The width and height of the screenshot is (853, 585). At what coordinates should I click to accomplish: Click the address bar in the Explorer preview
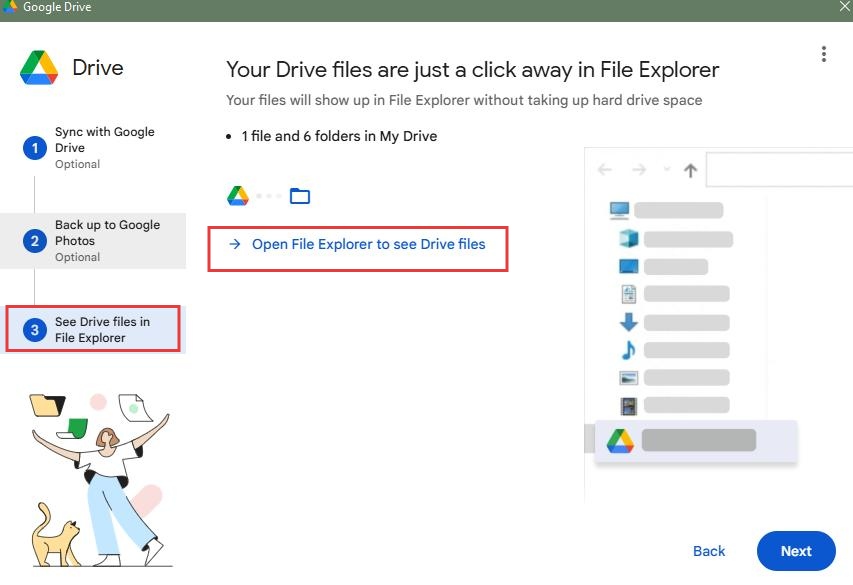780,169
